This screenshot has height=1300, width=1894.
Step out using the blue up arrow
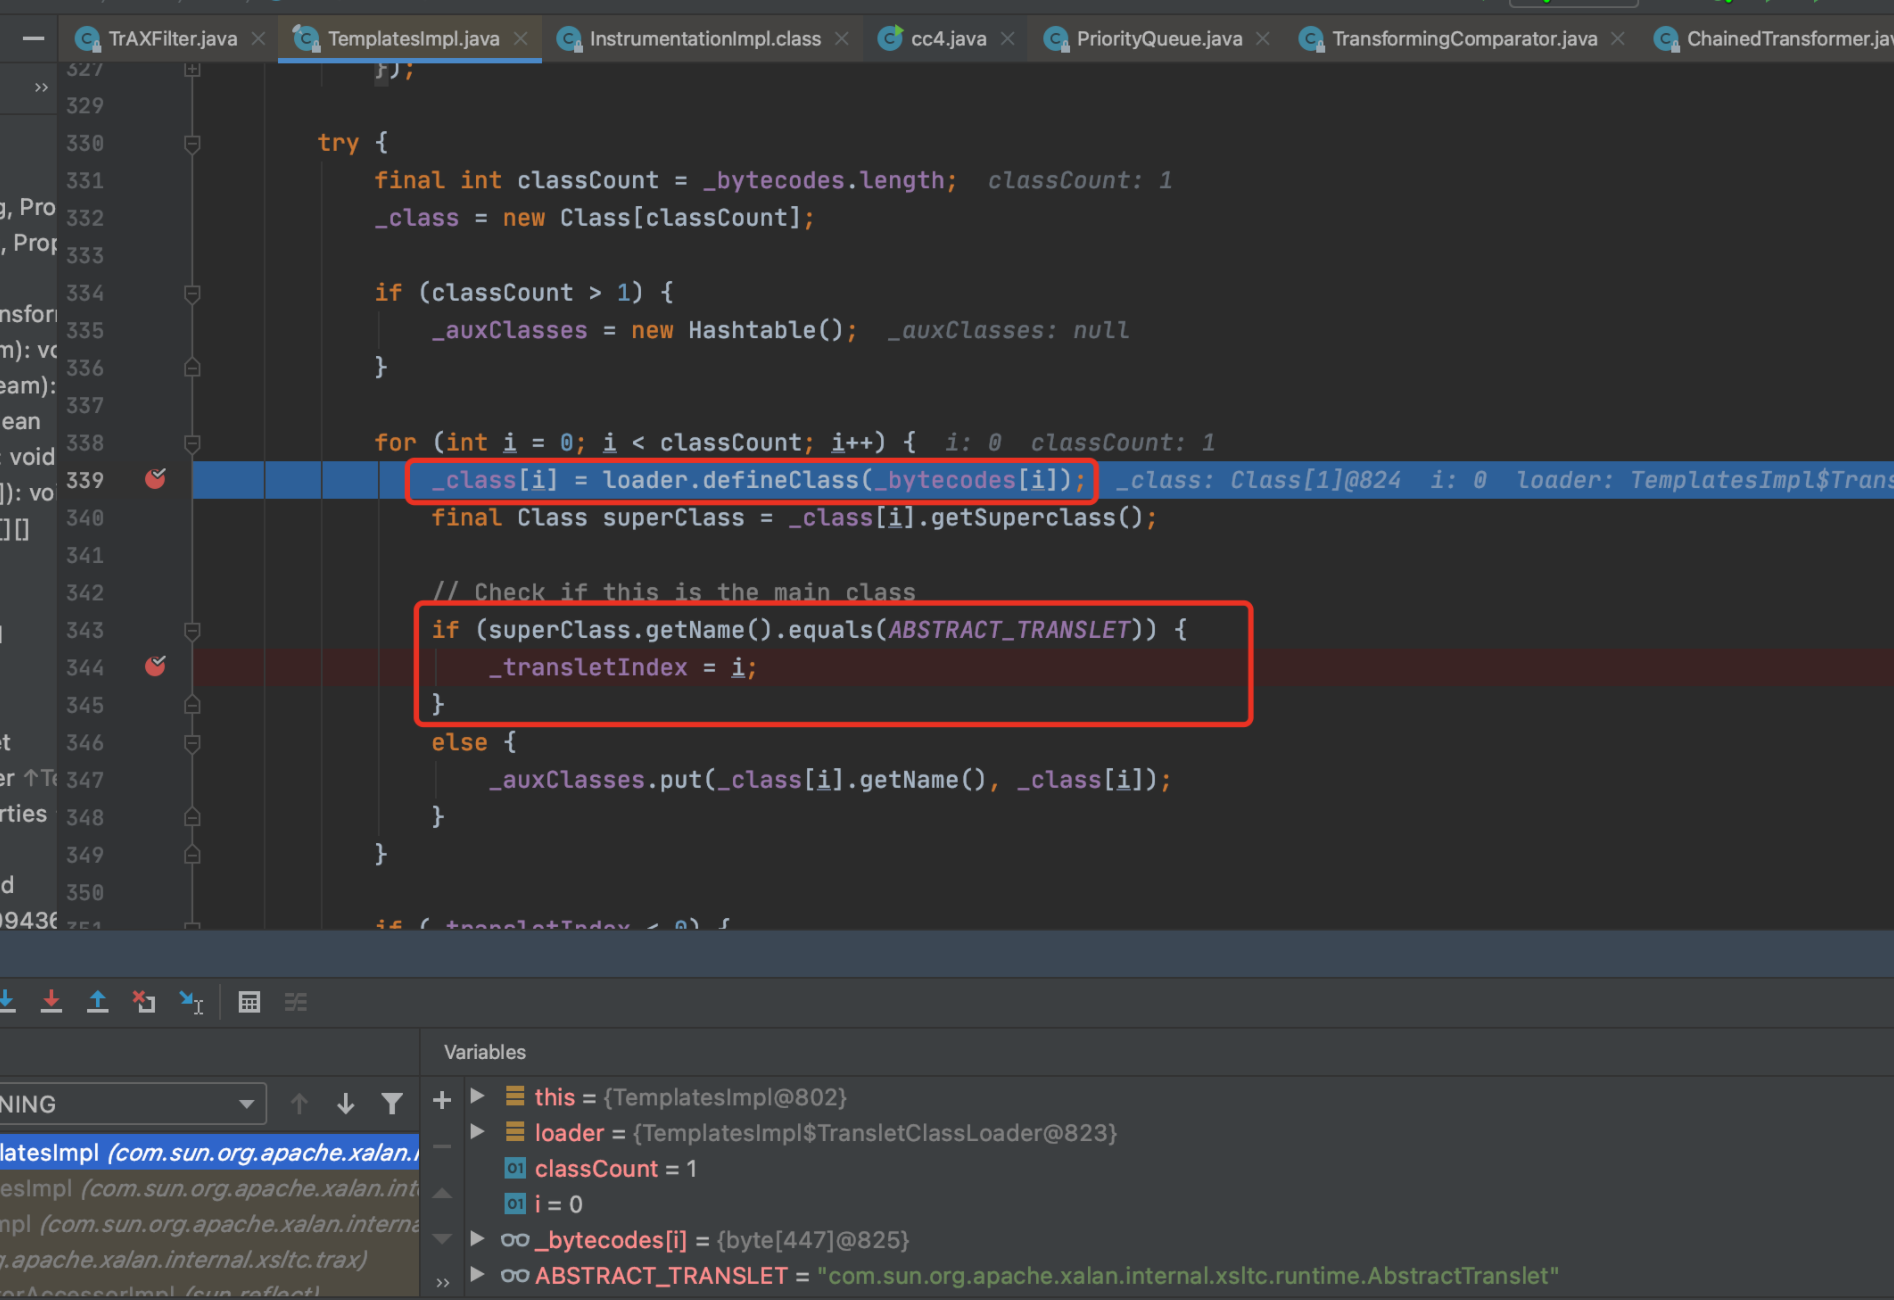coord(97,1001)
